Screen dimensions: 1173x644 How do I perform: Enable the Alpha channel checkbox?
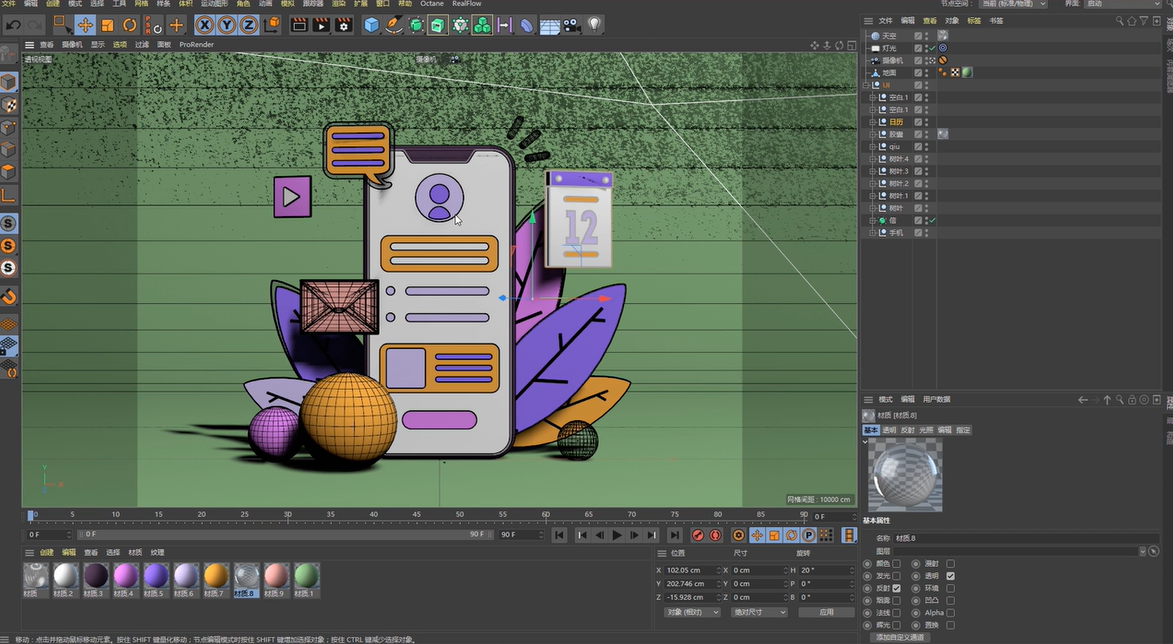pos(950,613)
